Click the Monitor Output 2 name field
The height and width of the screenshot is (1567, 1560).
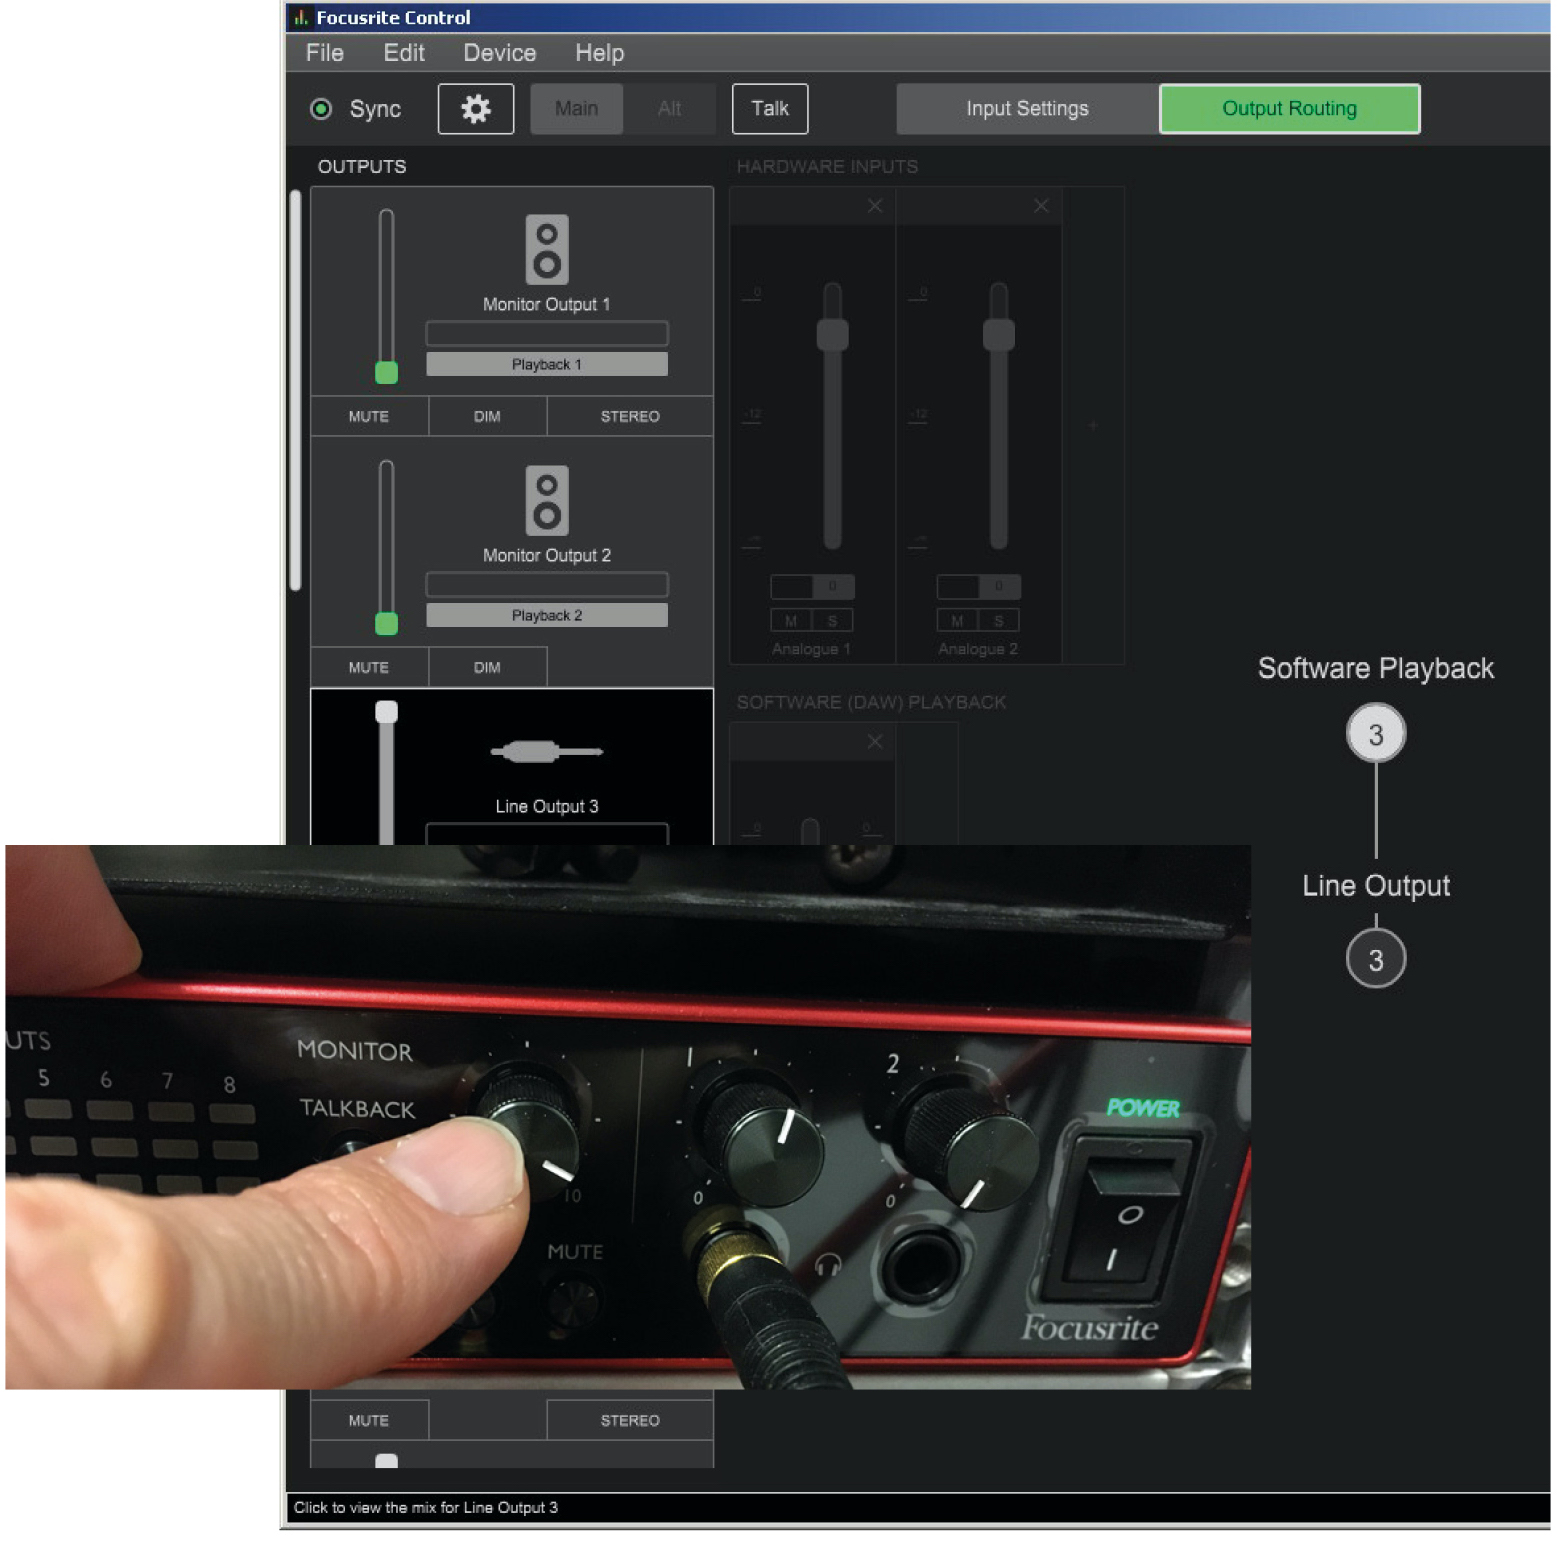(x=547, y=584)
